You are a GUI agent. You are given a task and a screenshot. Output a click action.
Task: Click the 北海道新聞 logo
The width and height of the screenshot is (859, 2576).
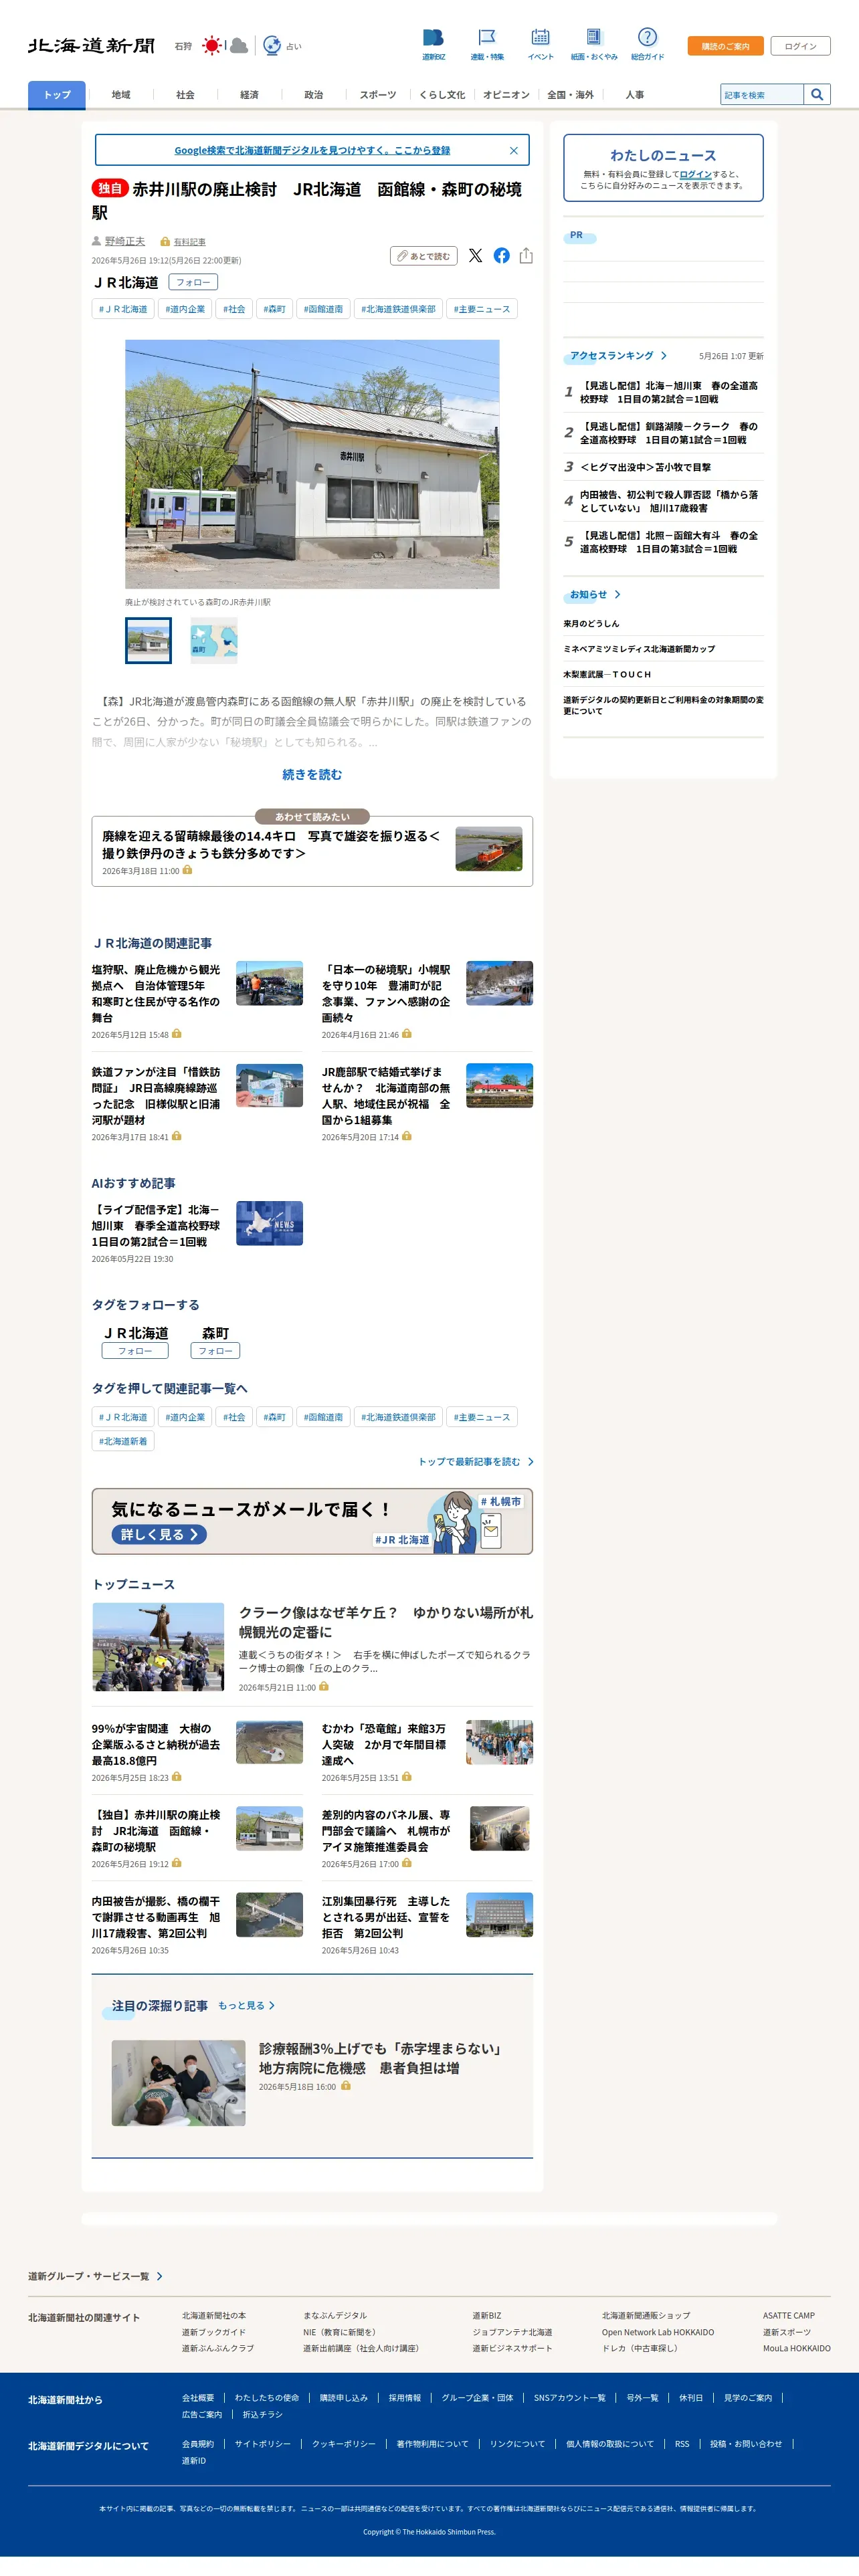click(91, 46)
